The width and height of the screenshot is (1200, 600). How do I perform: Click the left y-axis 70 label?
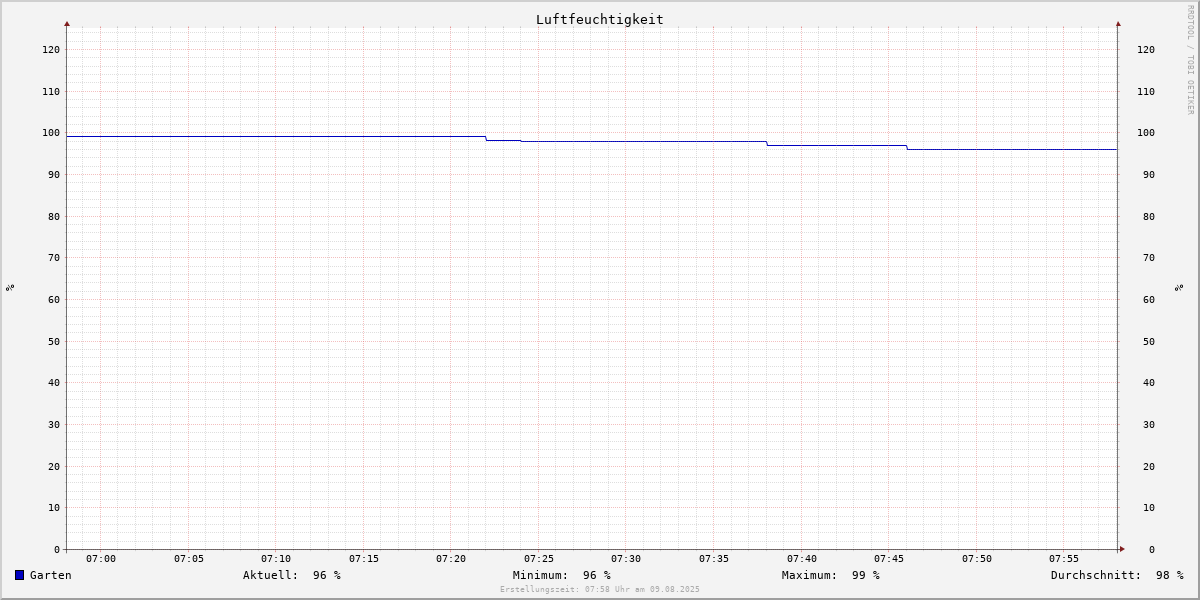(54, 258)
